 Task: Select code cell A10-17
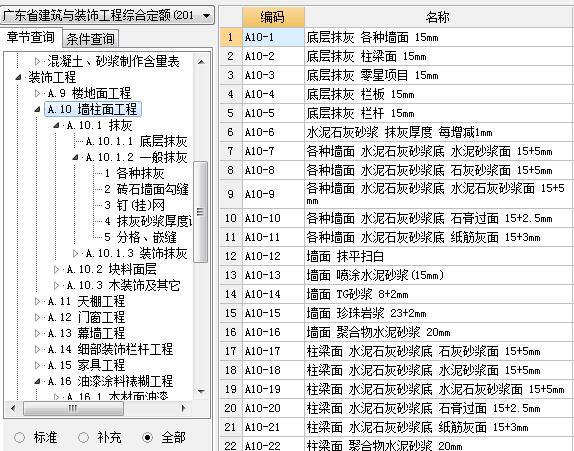point(273,351)
